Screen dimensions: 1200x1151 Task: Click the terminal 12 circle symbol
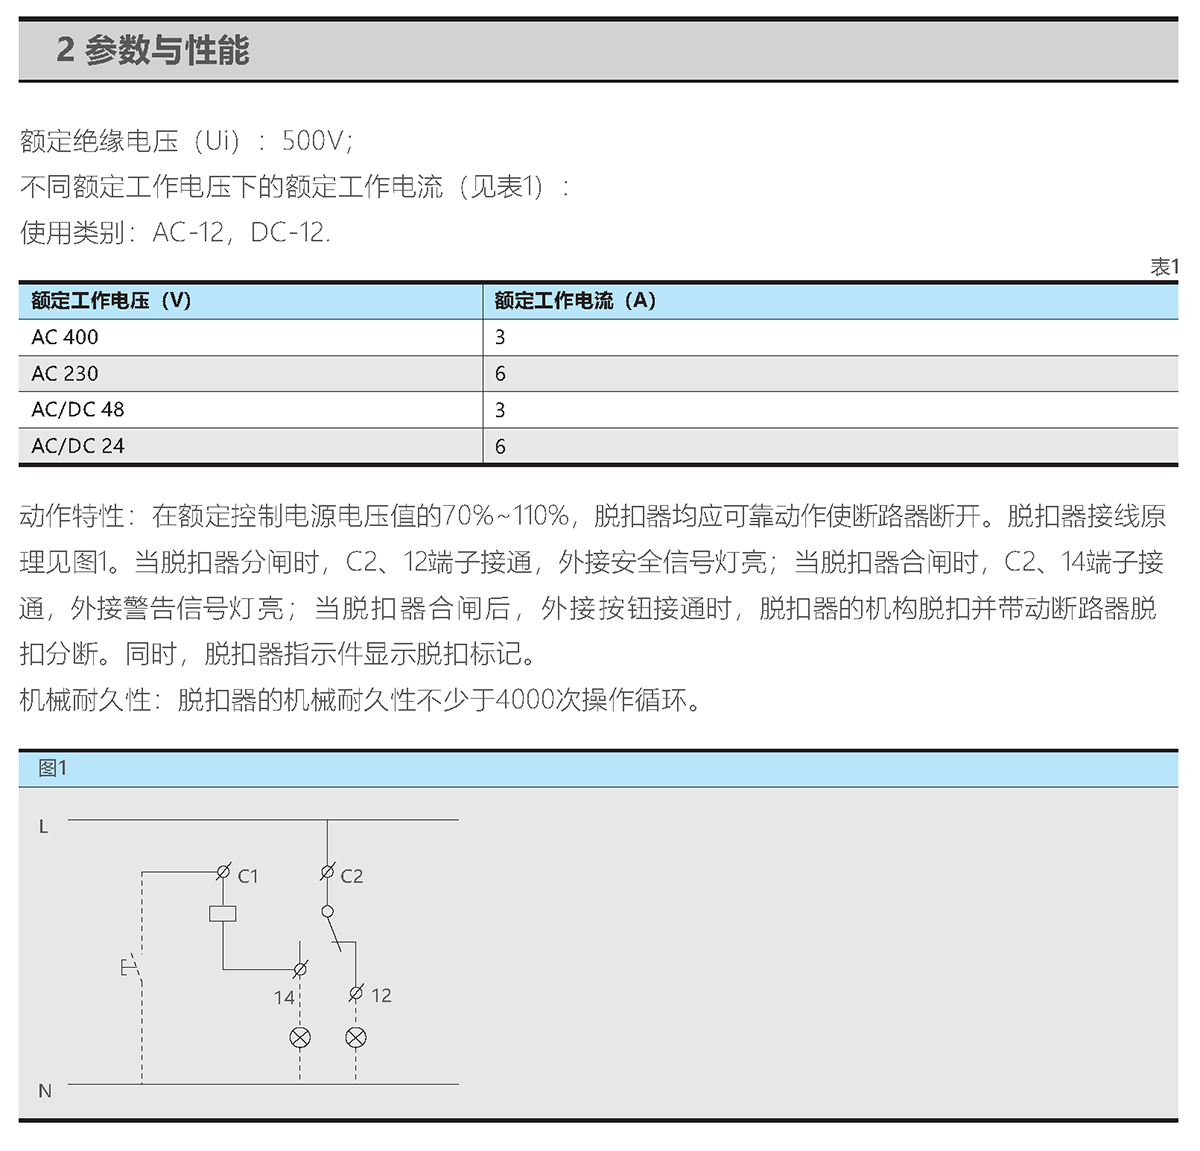pyautogui.click(x=356, y=993)
